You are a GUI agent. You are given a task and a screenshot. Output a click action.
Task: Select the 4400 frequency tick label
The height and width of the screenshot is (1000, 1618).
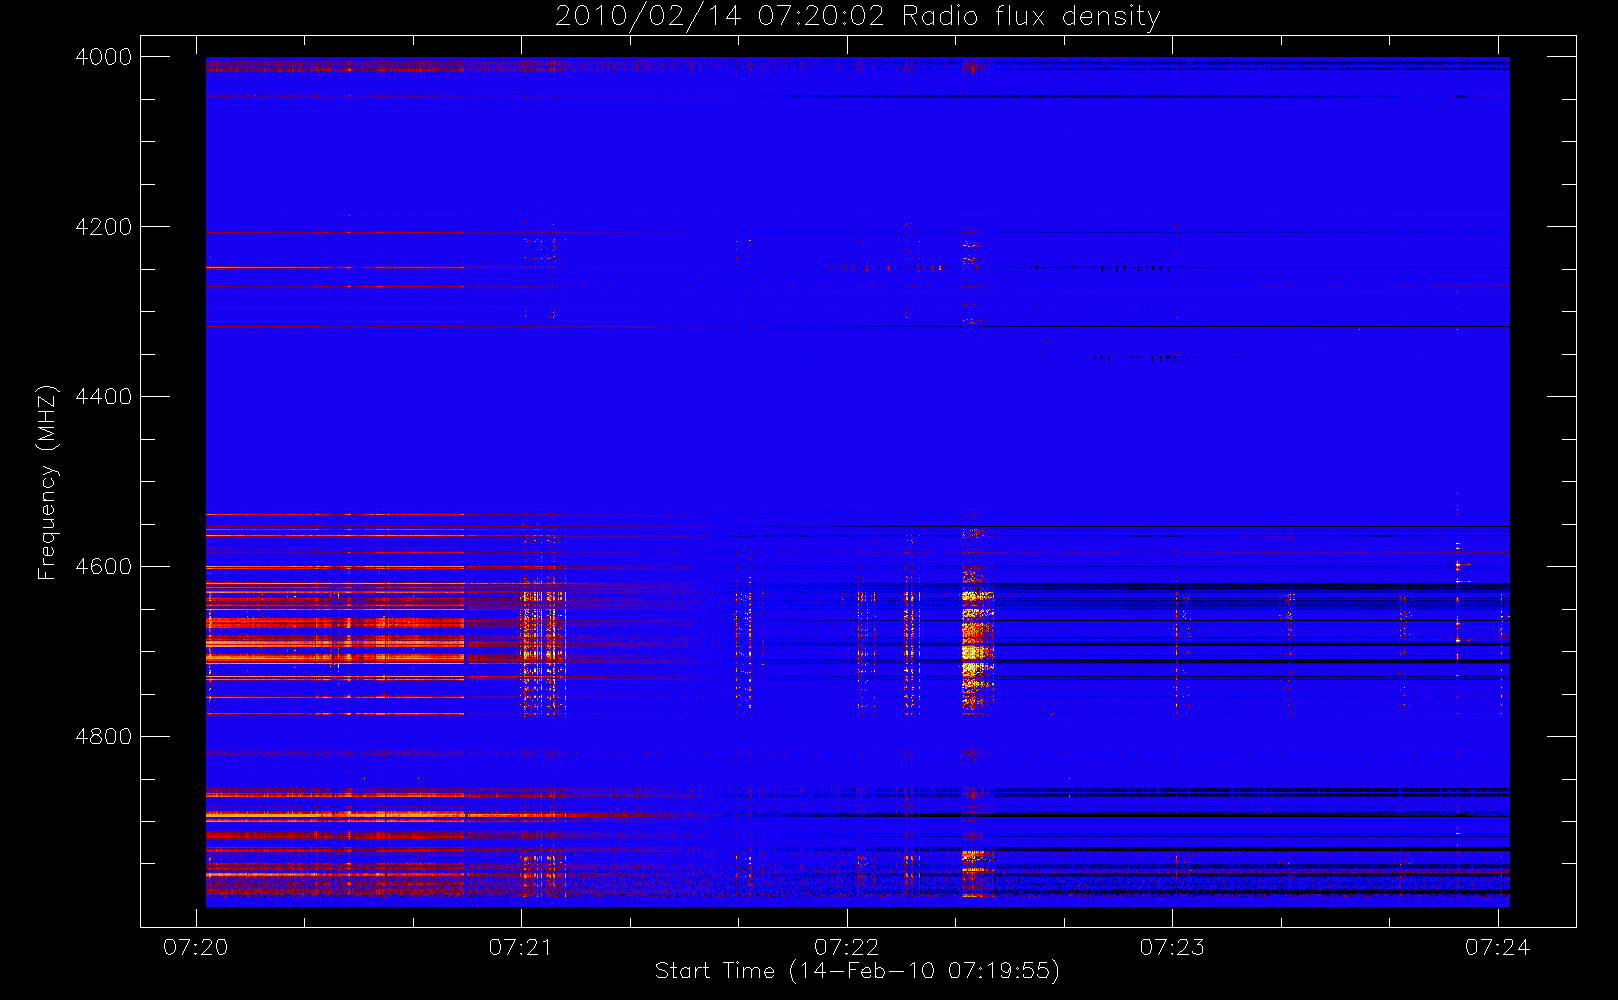click(x=104, y=397)
